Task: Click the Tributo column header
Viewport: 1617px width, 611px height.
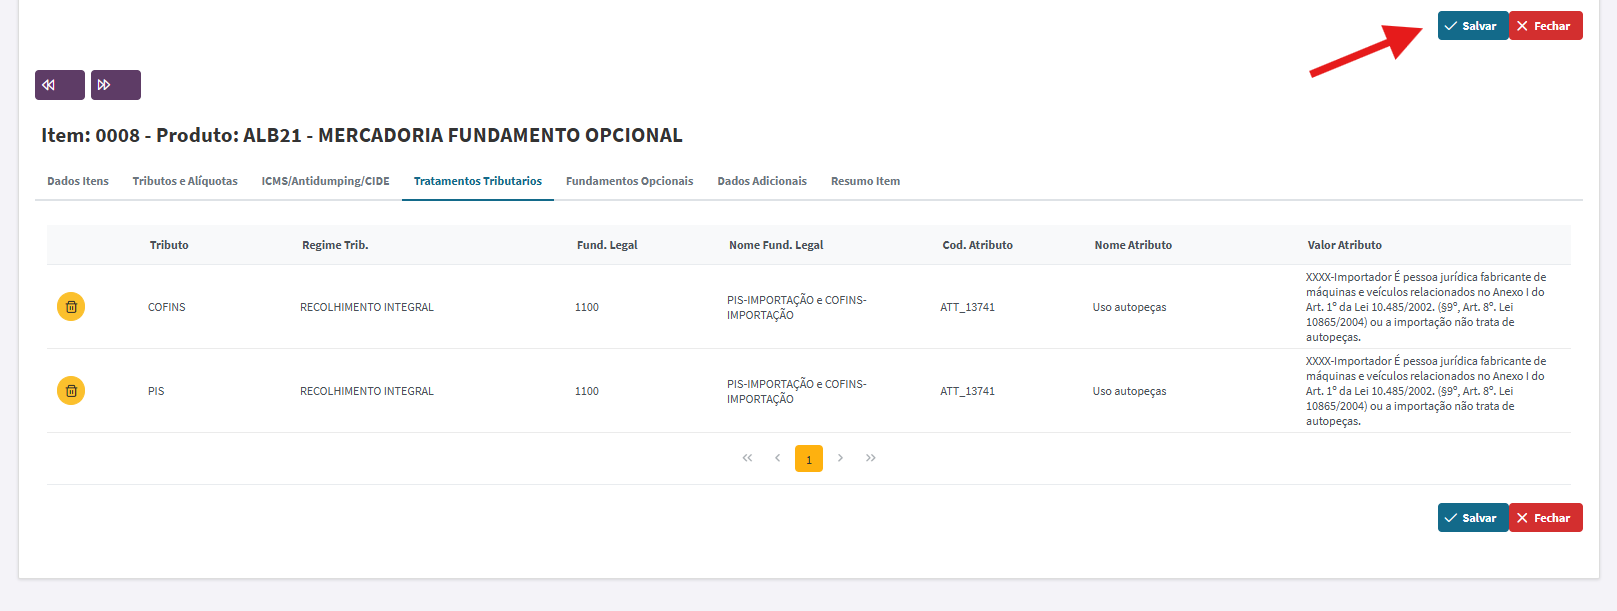Action: click(x=169, y=245)
